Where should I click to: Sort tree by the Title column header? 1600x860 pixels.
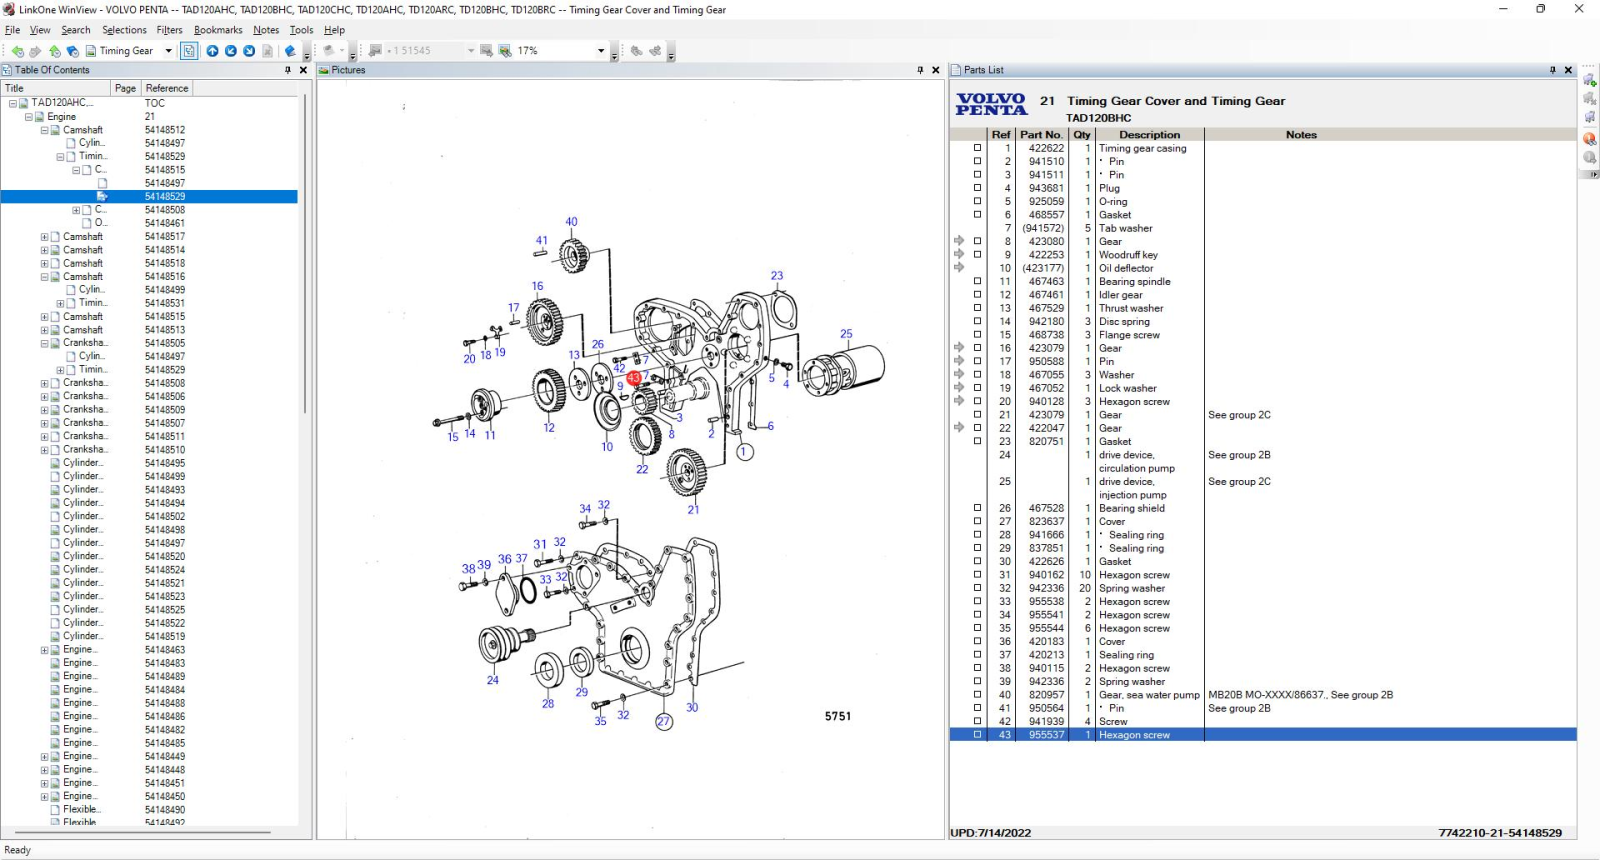56,88
